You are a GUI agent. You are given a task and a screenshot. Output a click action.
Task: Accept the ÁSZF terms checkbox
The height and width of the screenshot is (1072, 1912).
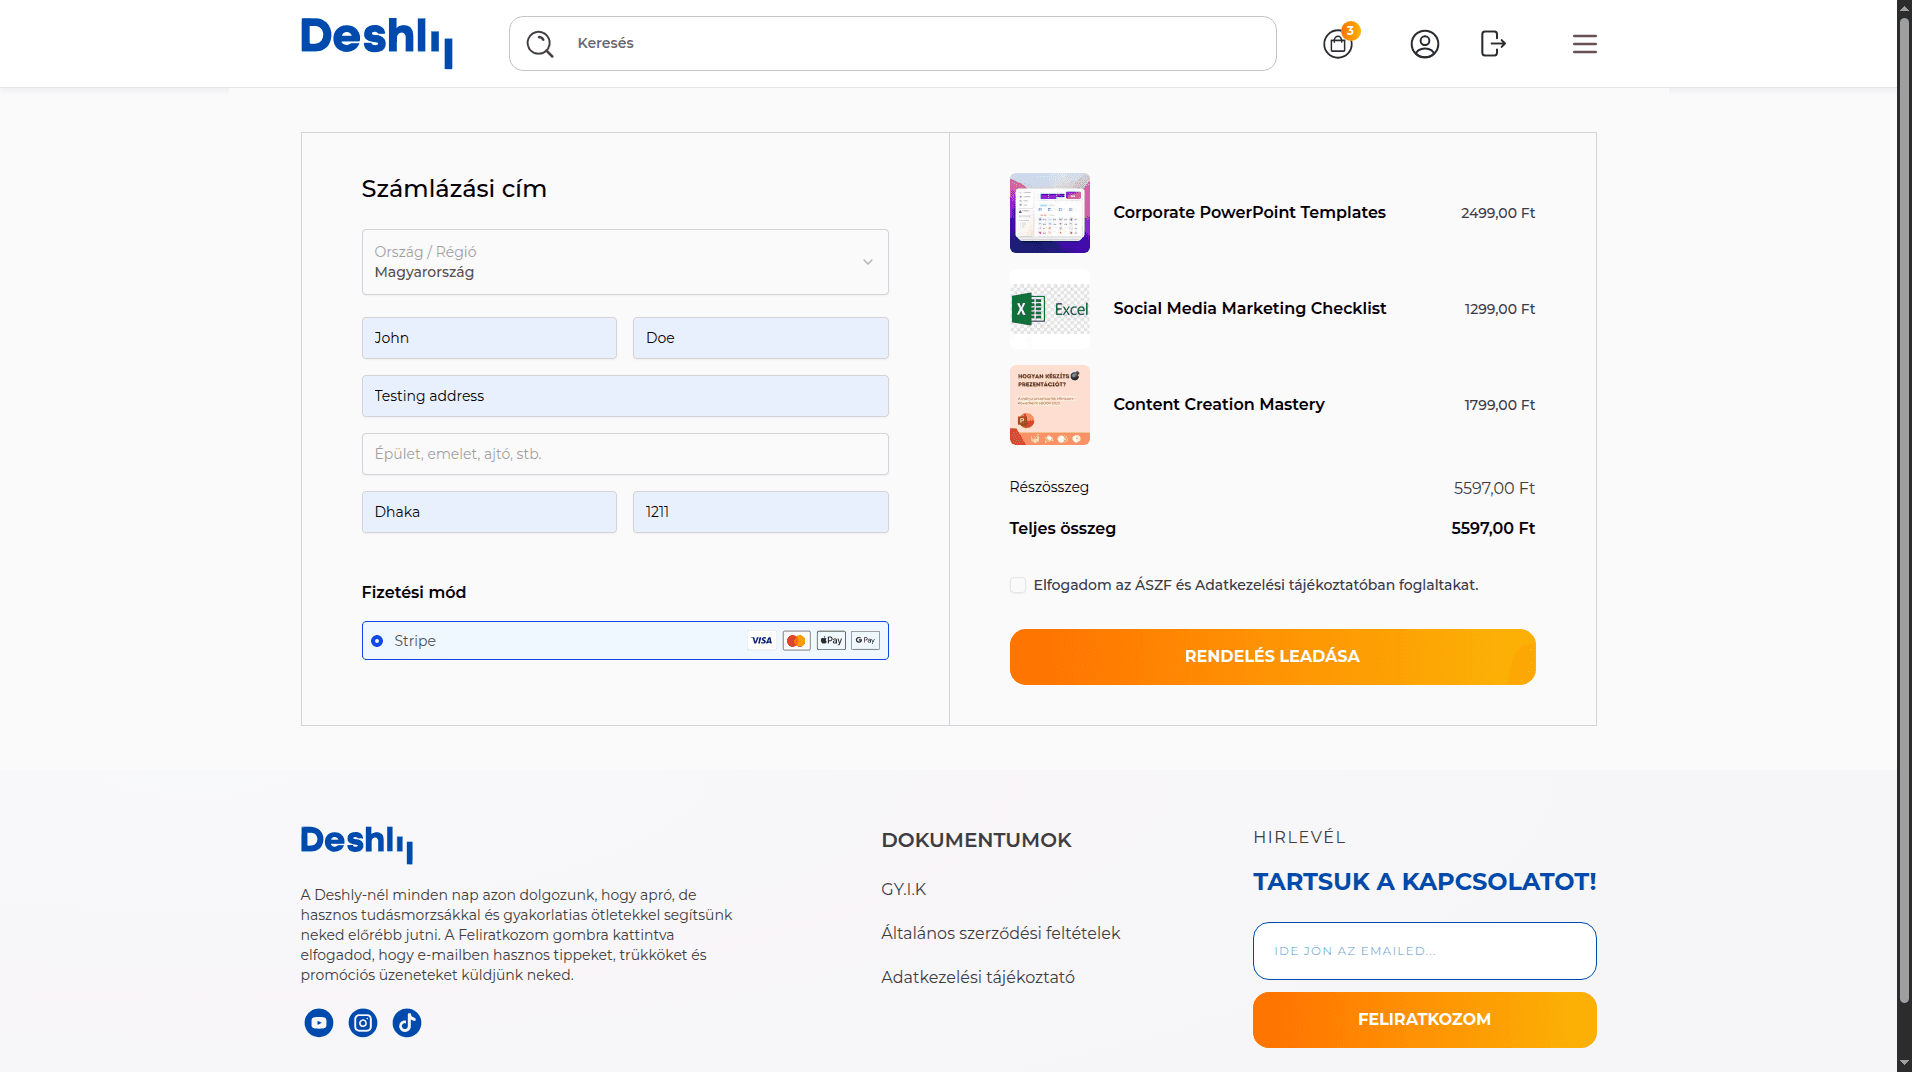pyautogui.click(x=1018, y=585)
